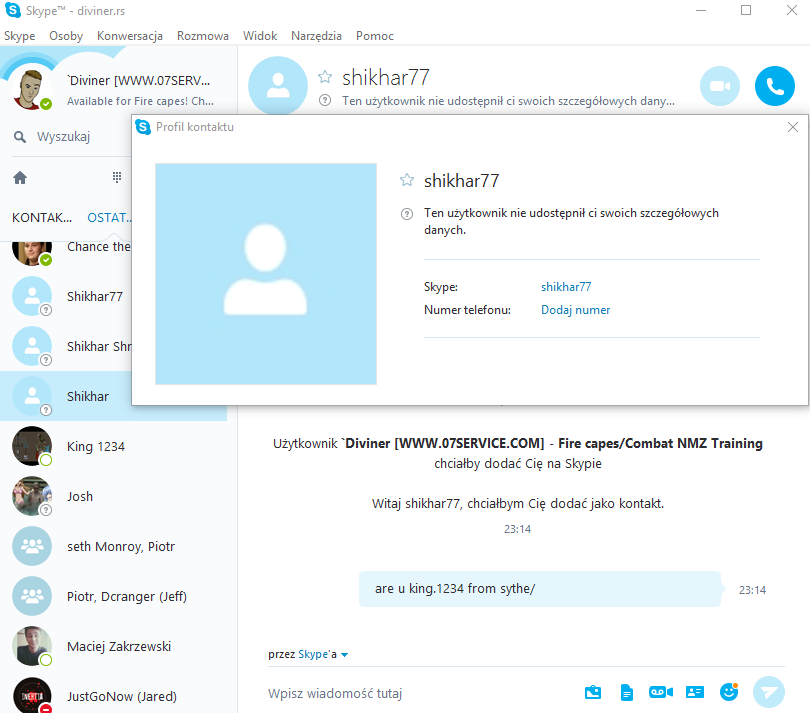Screen dimensions: 810x713
Task: Open seth Monroy, Piotr group chat
Action: coord(114,546)
